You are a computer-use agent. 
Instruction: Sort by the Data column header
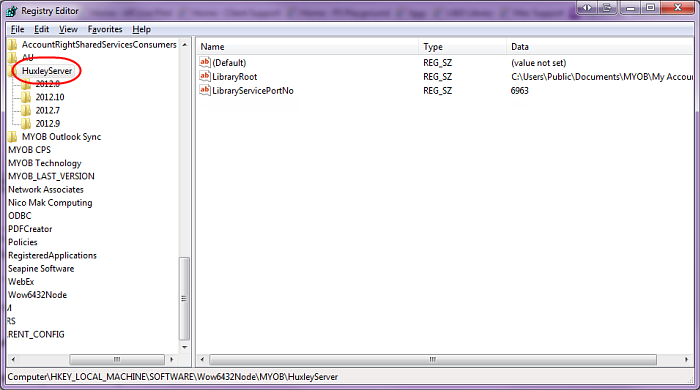click(x=600, y=46)
